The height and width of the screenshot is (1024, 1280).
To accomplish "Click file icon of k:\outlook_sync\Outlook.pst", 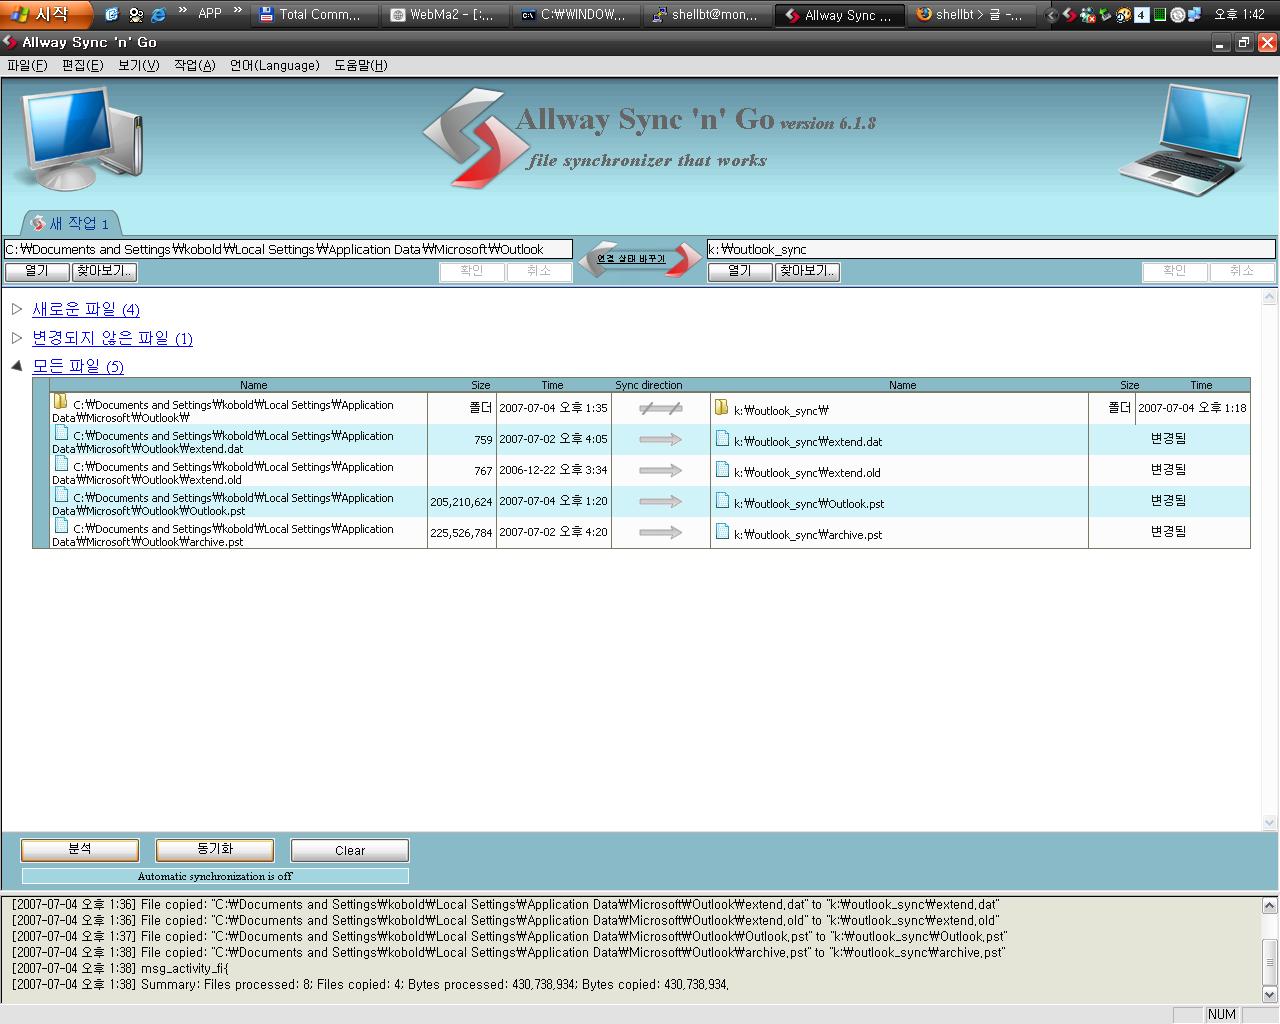I will coord(722,500).
